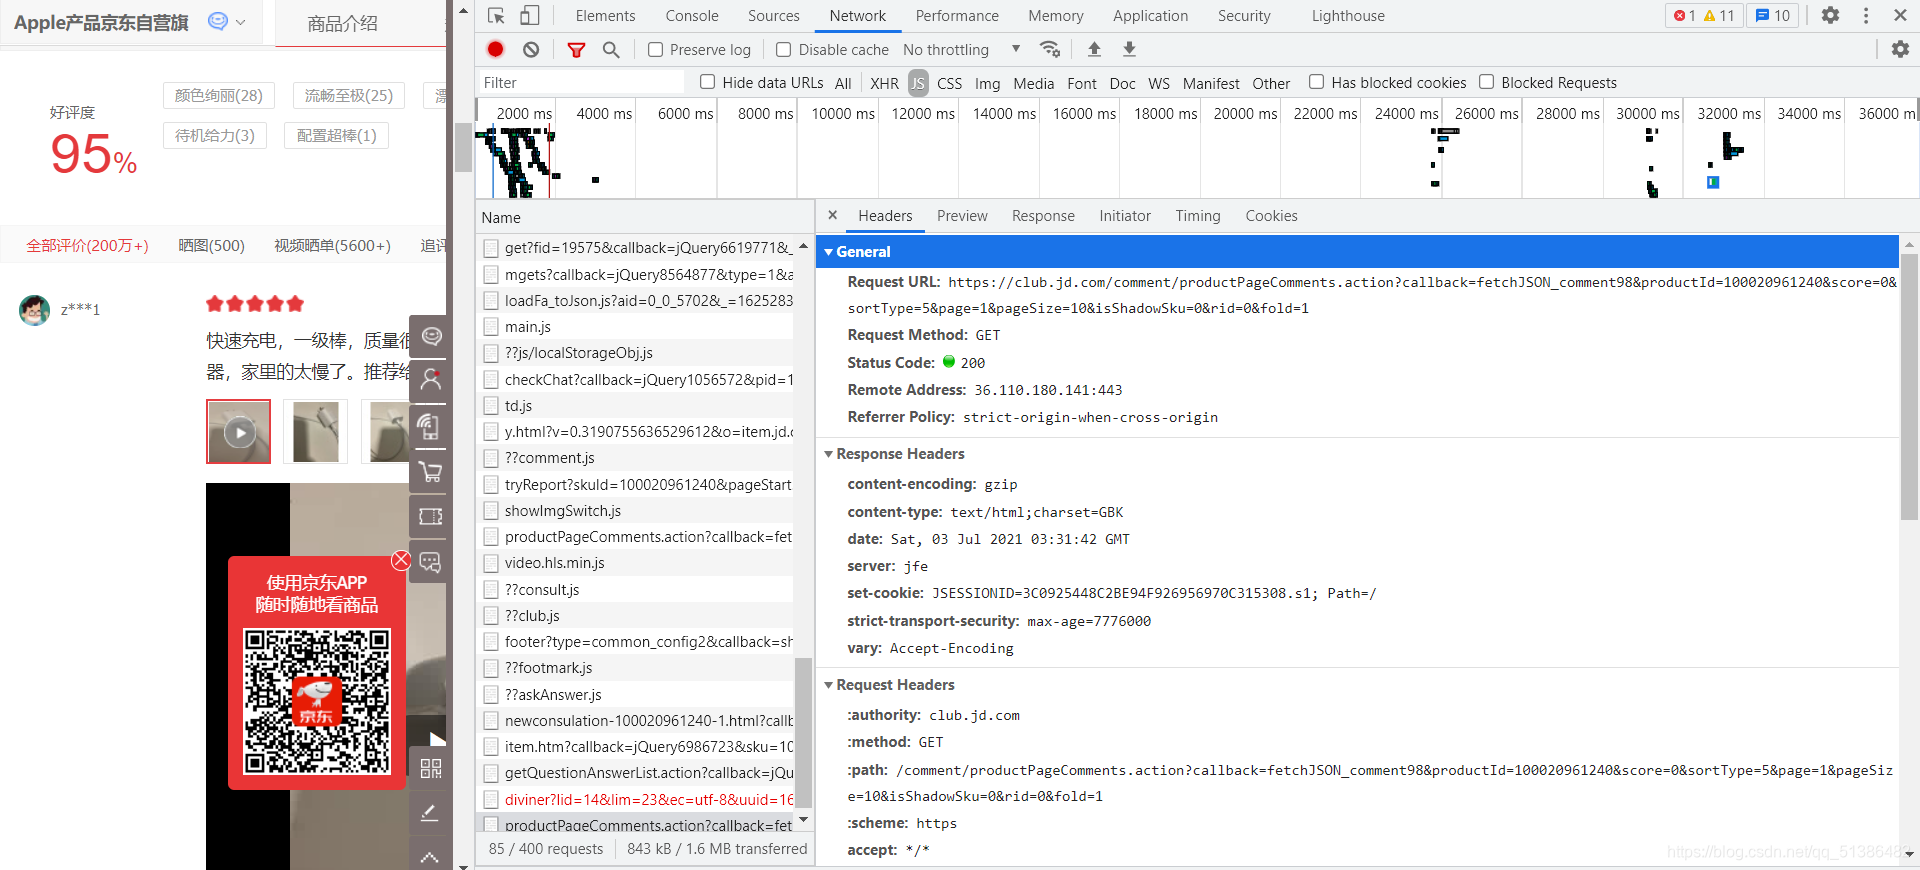
Task: Open JD sidebar QR grid icon
Action: tap(431, 768)
